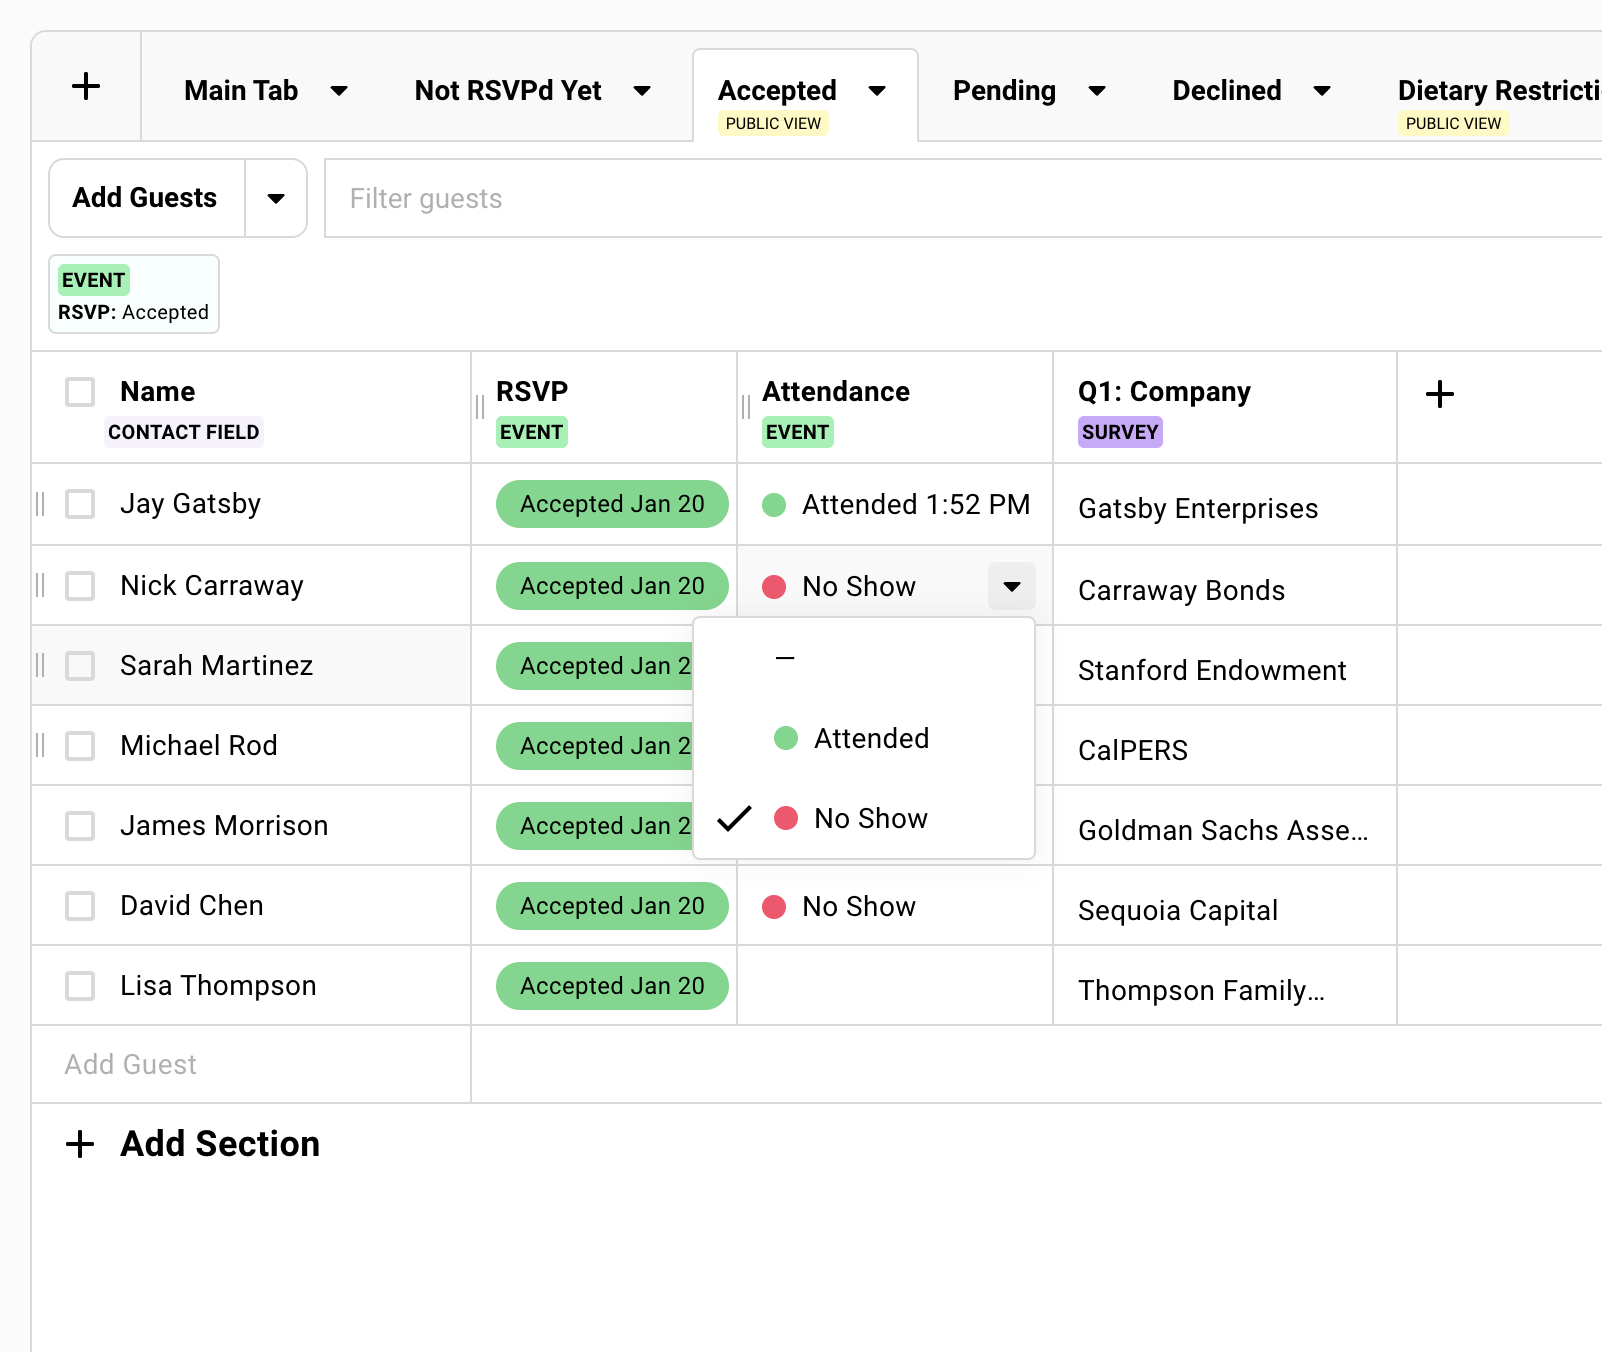Switch to the Declined tab
Image resolution: width=1602 pixels, height=1352 pixels.
tap(1226, 91)
